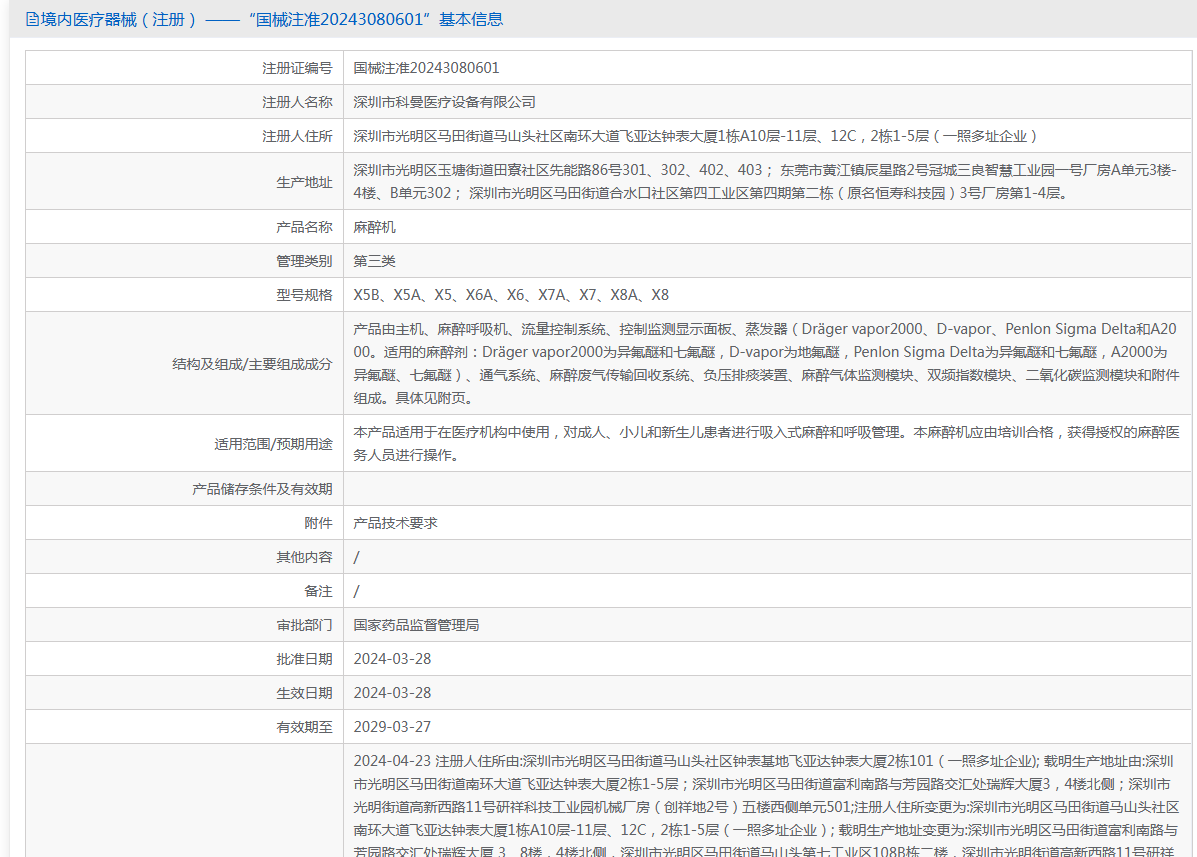Click the label 附件
This screenshot has height=857, width=1197.
318,523
